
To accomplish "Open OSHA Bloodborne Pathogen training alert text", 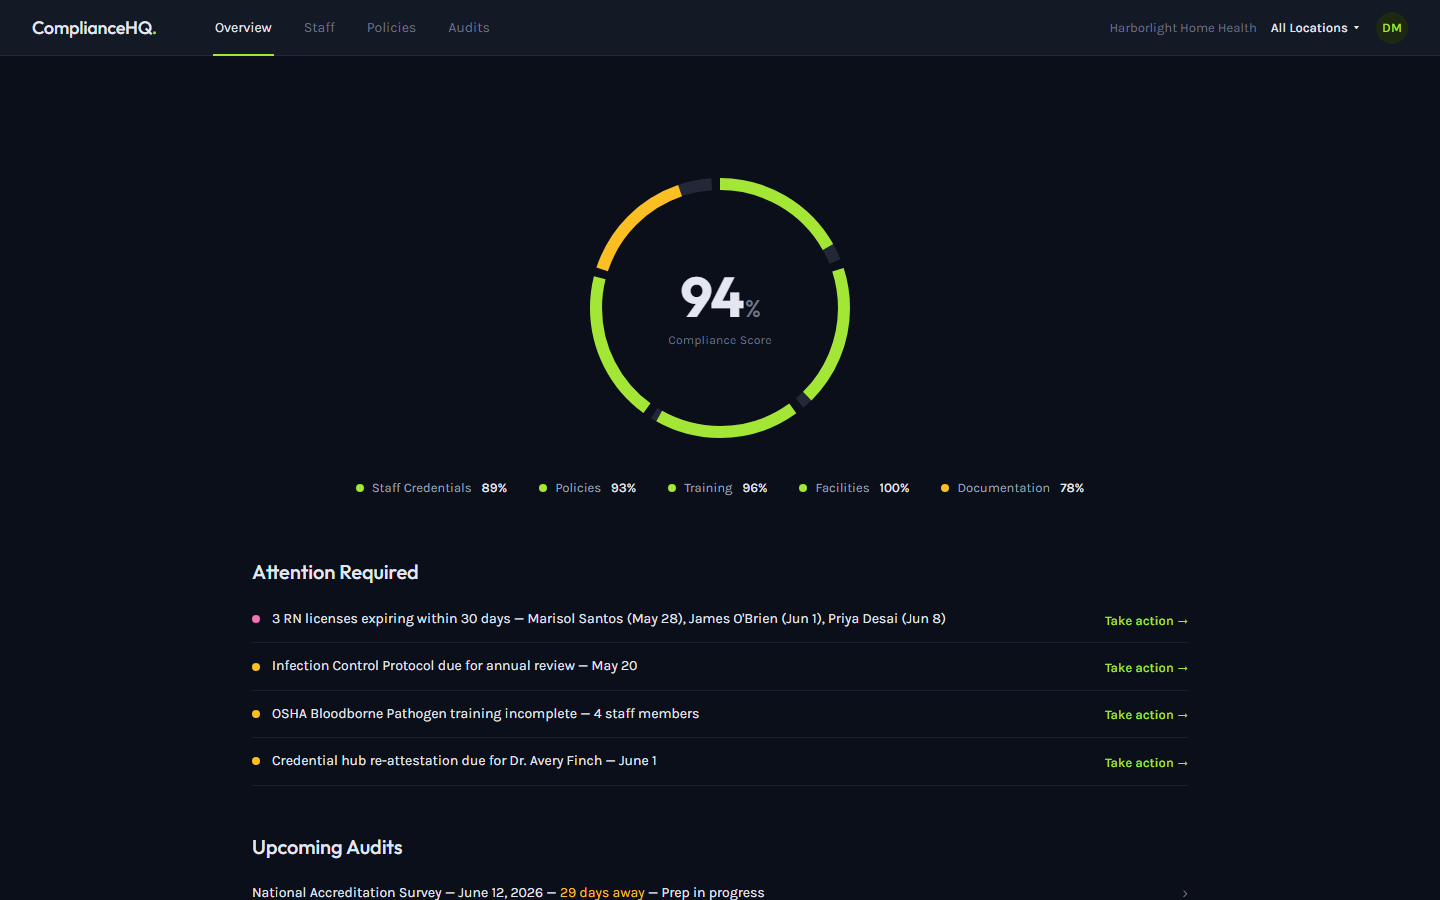I will click(x=485, y=714).
